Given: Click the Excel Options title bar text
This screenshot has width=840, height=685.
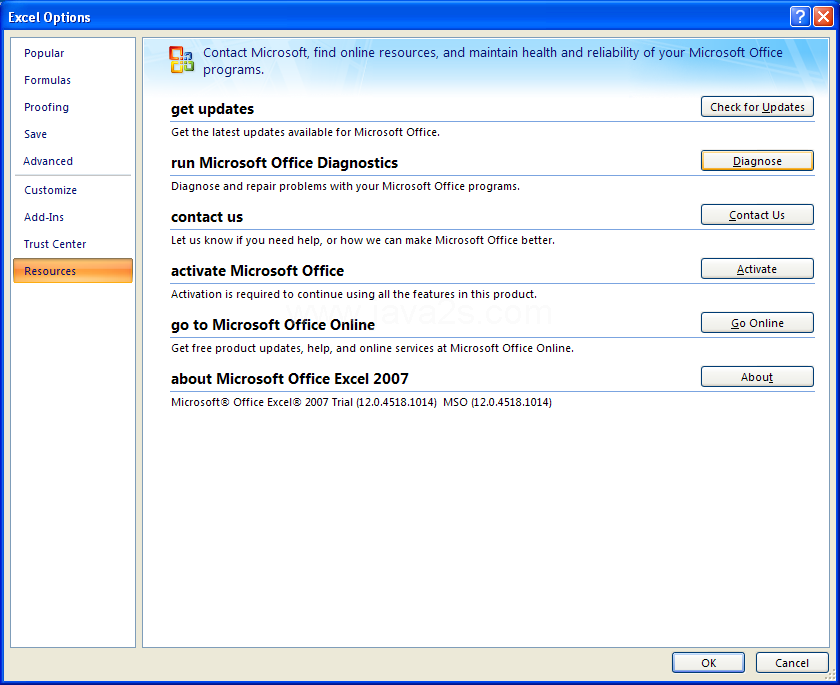Looking at the screenshot, I should tap(49, 18).
